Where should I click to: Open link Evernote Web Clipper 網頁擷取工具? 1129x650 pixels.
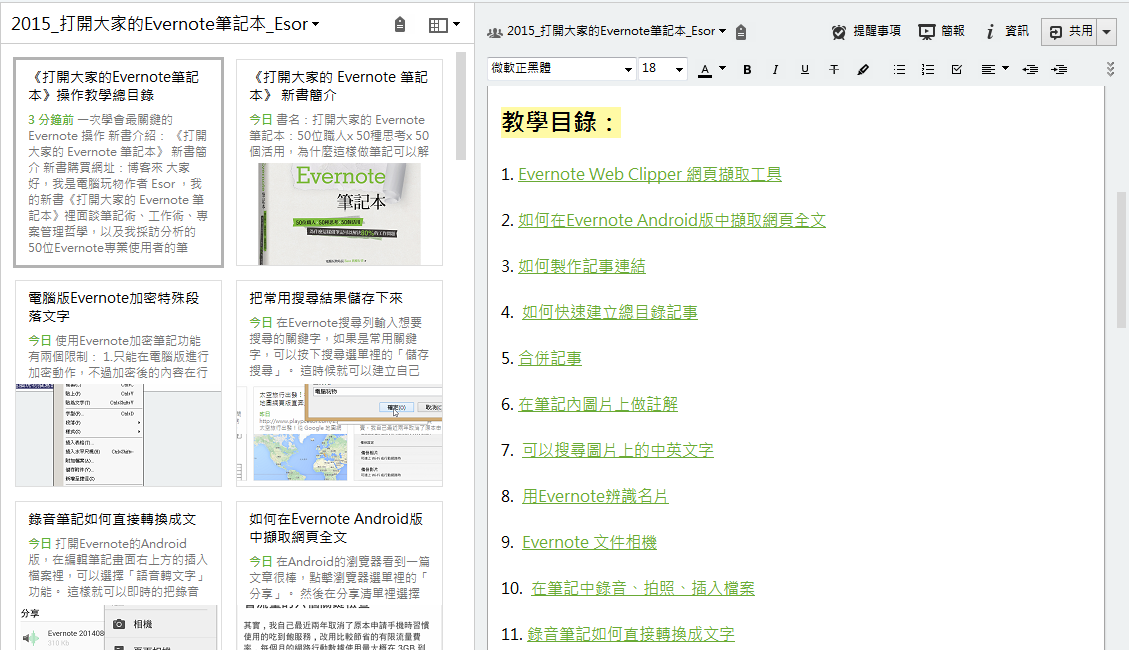click(649, 174)
